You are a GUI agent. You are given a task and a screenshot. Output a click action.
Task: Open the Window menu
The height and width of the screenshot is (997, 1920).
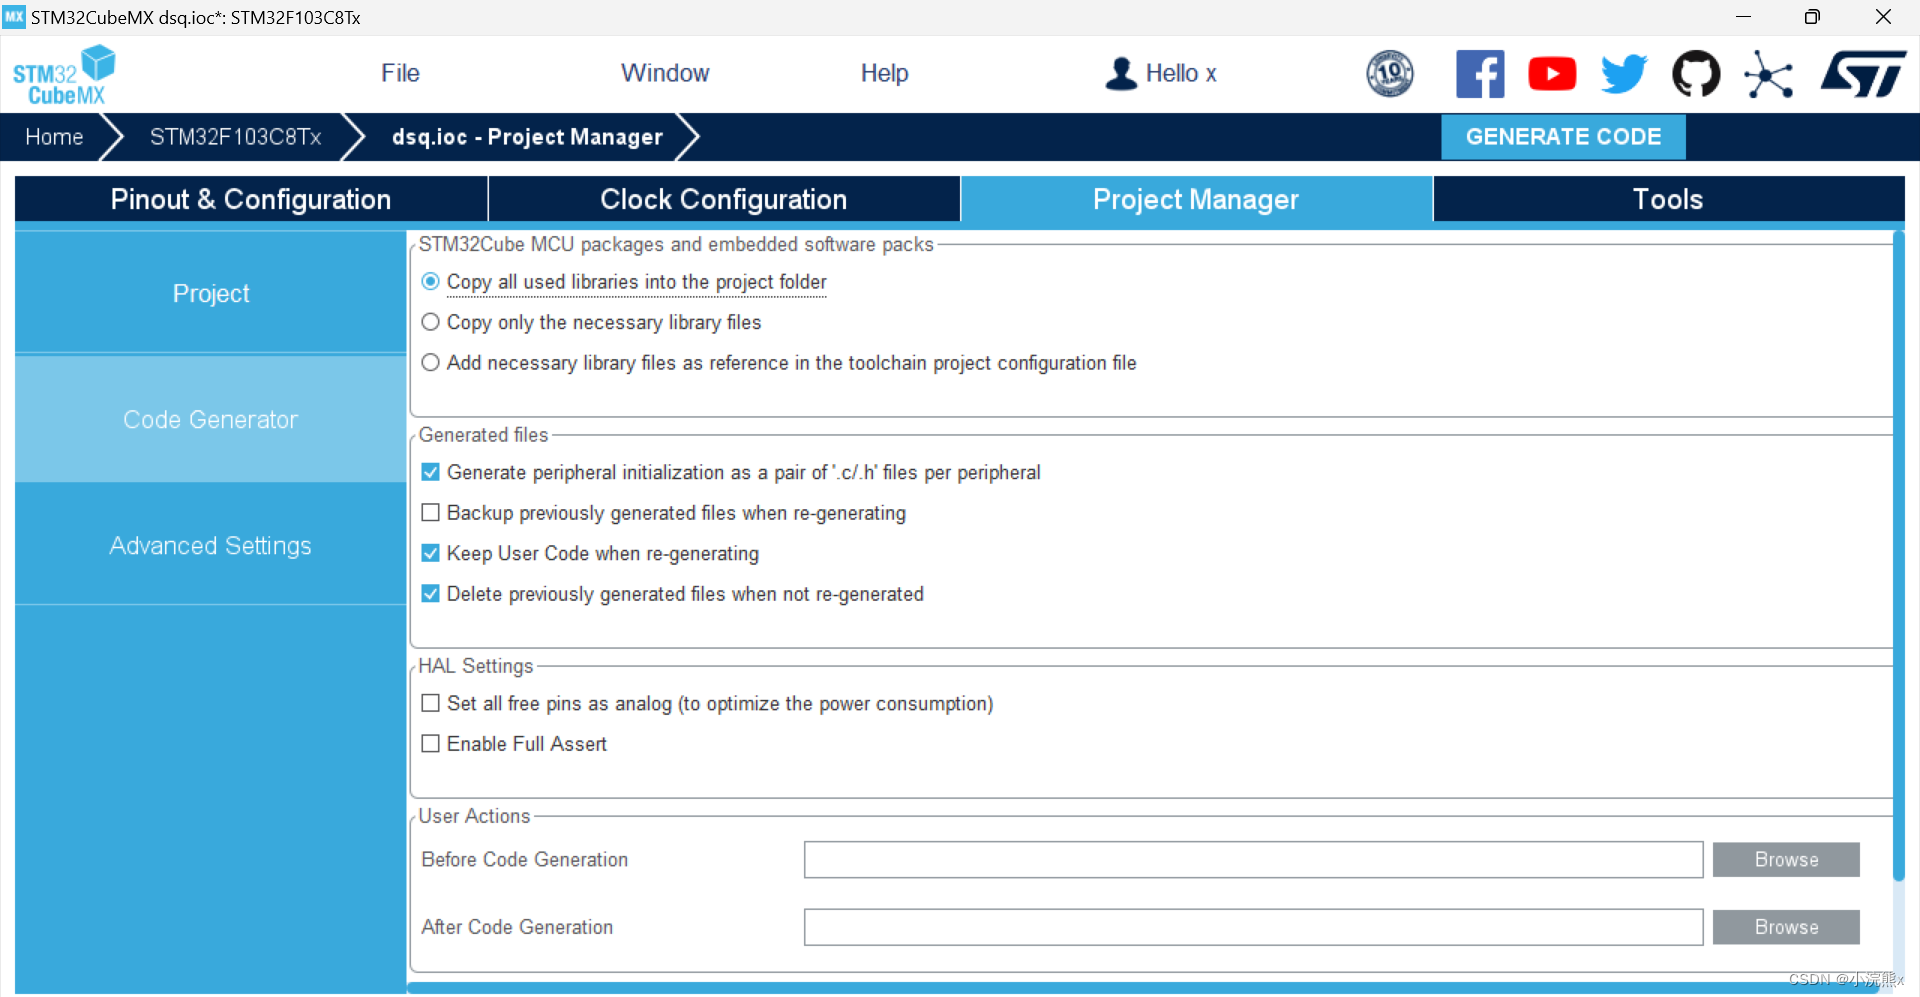point(665,73)
